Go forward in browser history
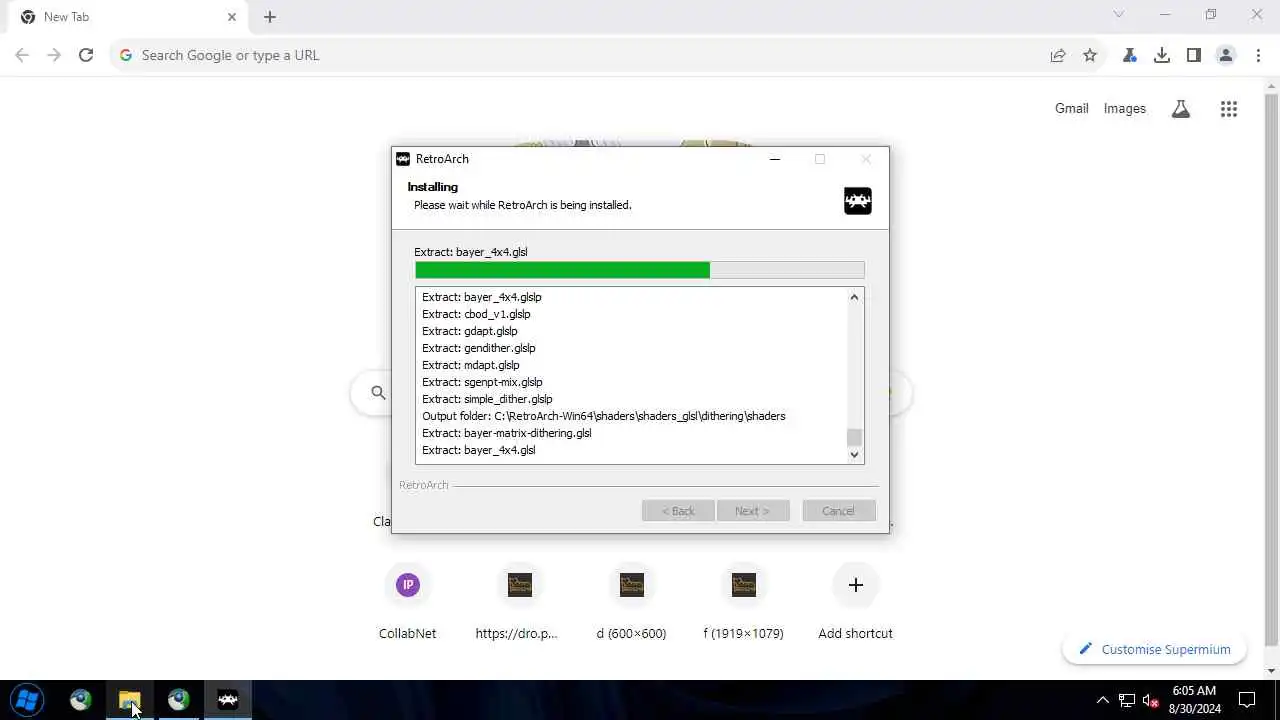Viewport: 1280px width, 720px height. point(54,55)
